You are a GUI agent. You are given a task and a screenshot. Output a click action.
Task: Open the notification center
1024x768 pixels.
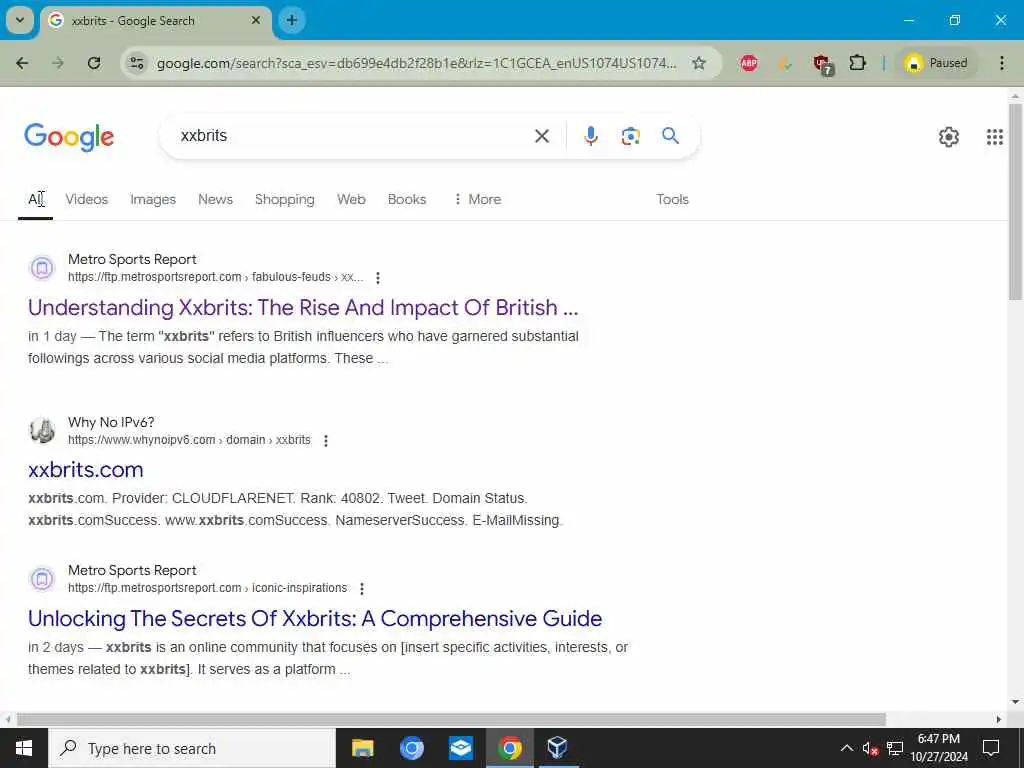(991, 748)
